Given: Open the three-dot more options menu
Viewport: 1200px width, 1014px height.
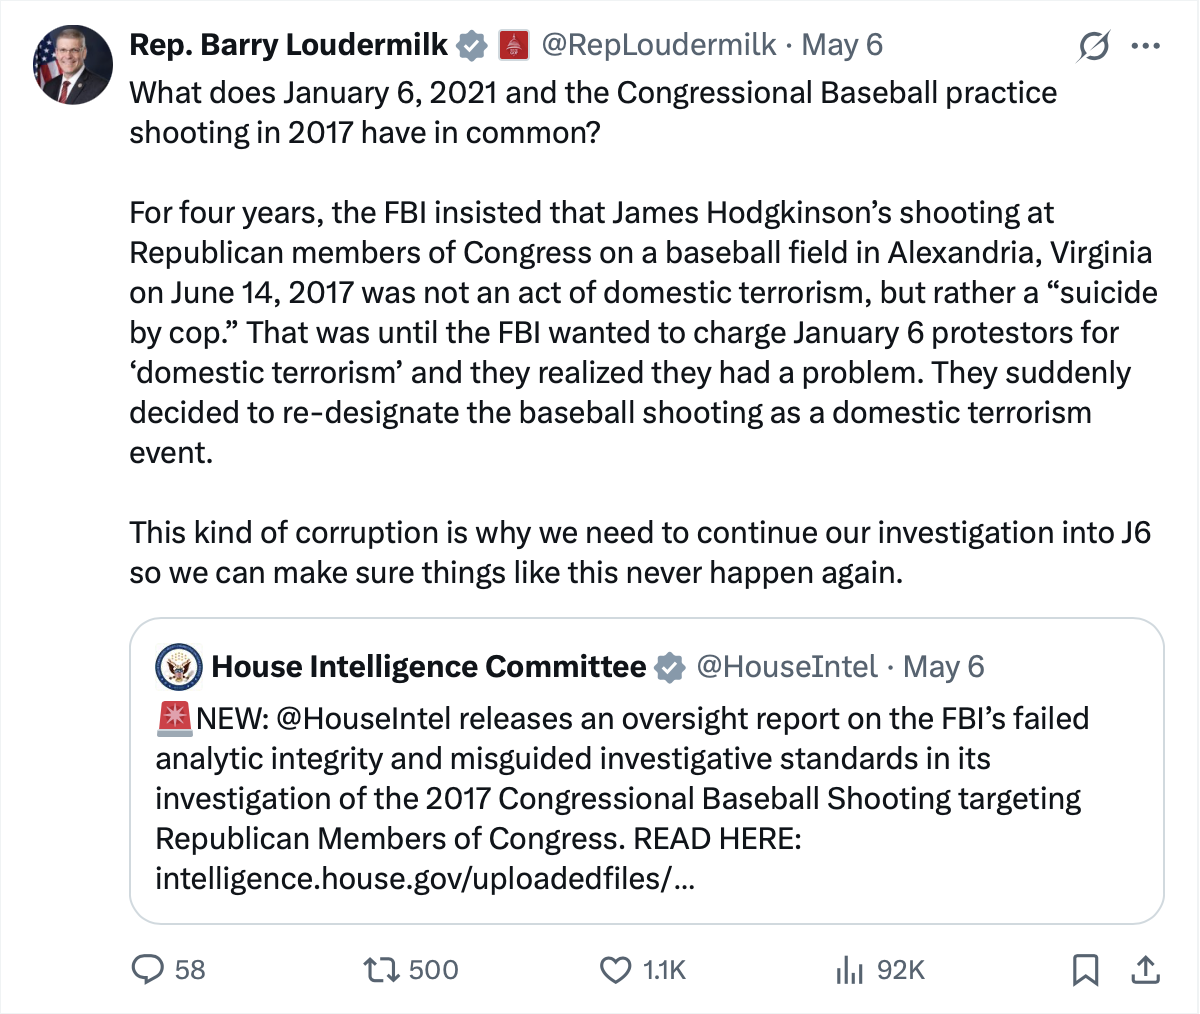Looking at the screenshot, I should pos(1146,46).
